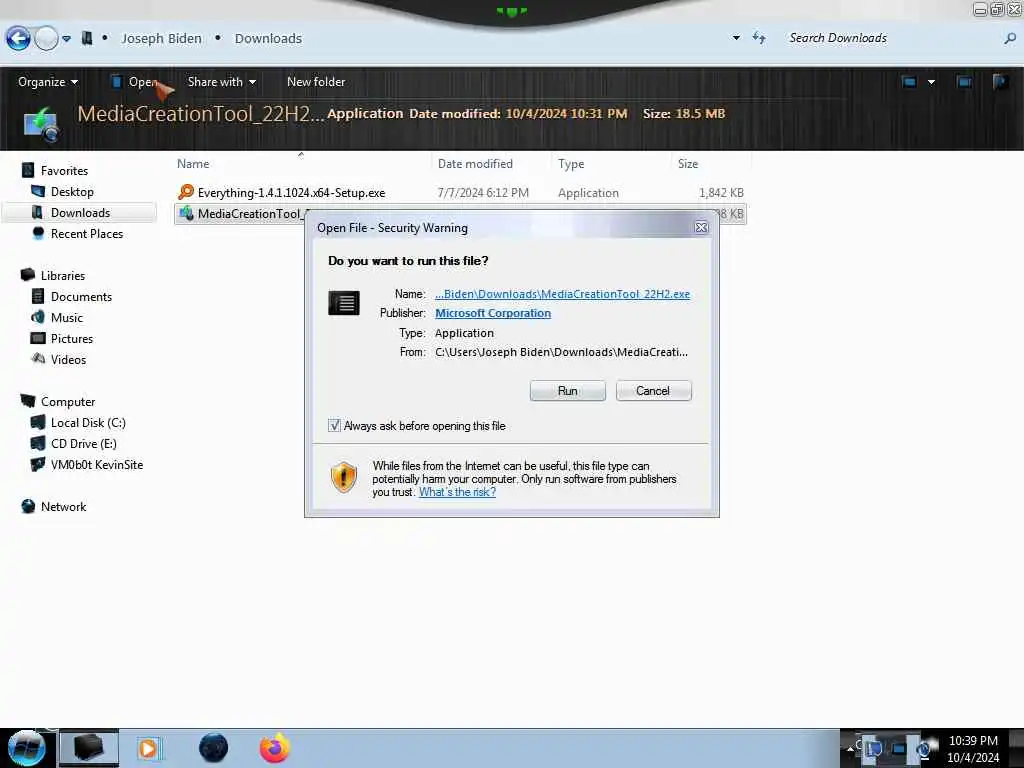Open the Pictures library
Viewport: 1024px width, 768px height.
point(72,338)
